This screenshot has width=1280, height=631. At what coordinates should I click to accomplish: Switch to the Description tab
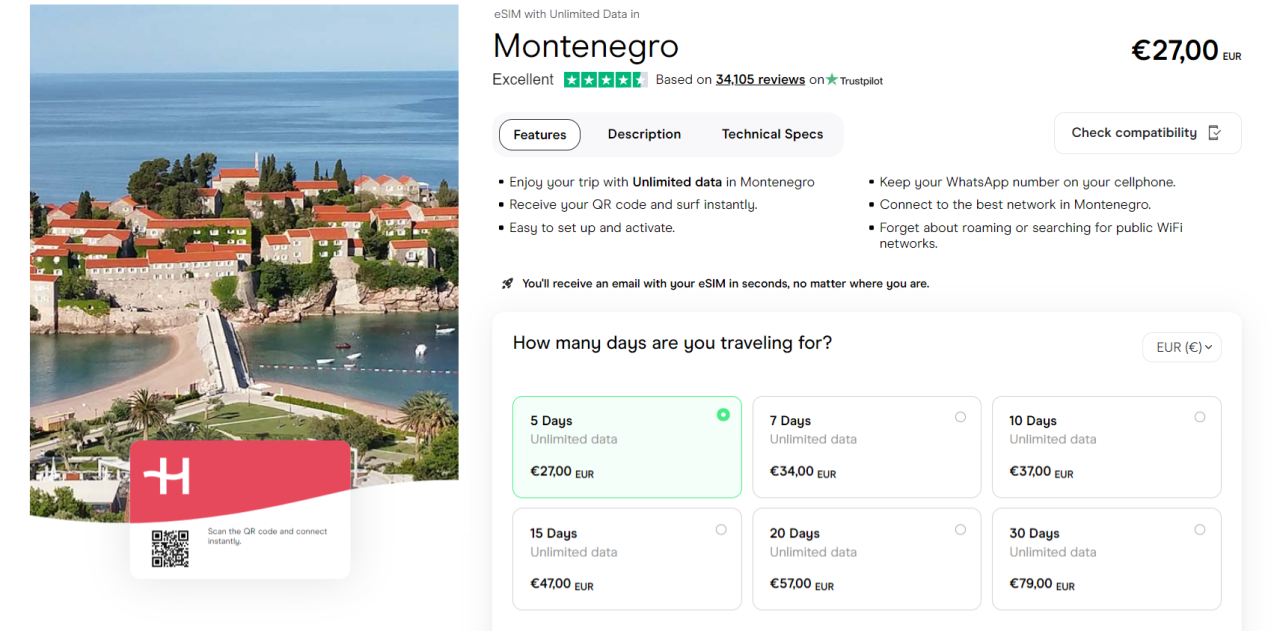pyautogui.click(x=644, y=134)
